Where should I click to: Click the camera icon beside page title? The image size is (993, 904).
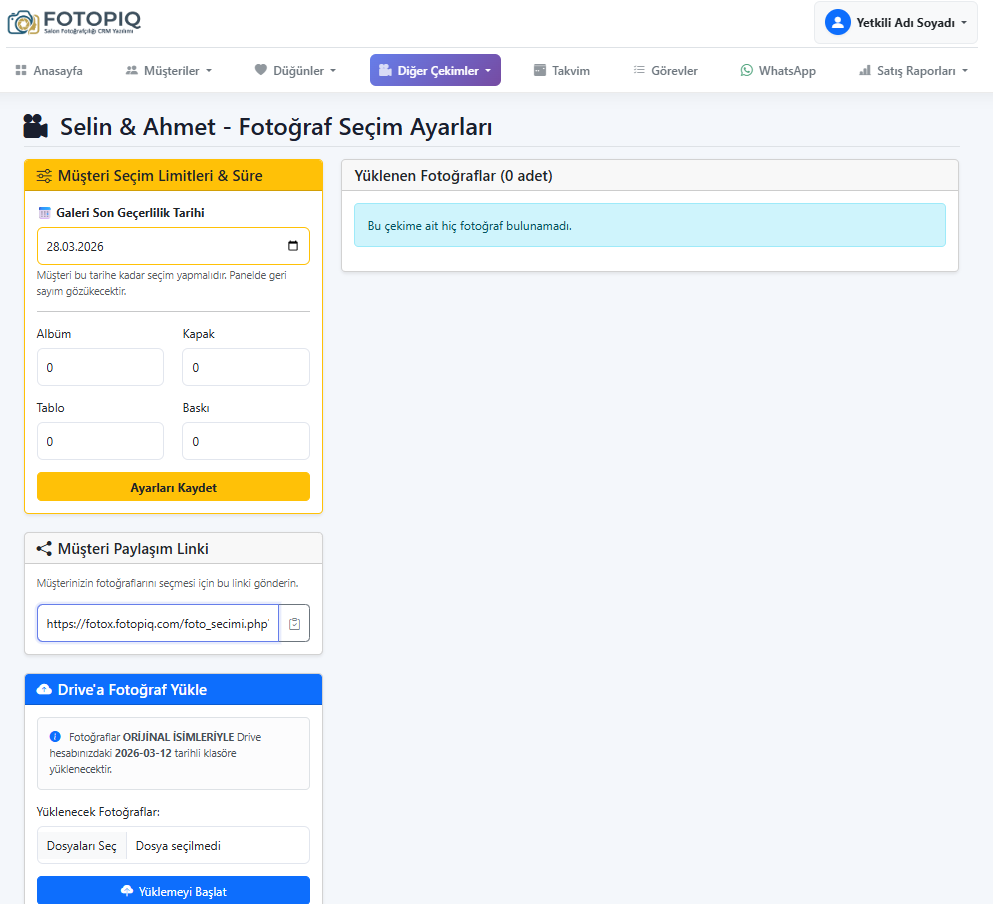pyautogui.click(x=36, y=127)
